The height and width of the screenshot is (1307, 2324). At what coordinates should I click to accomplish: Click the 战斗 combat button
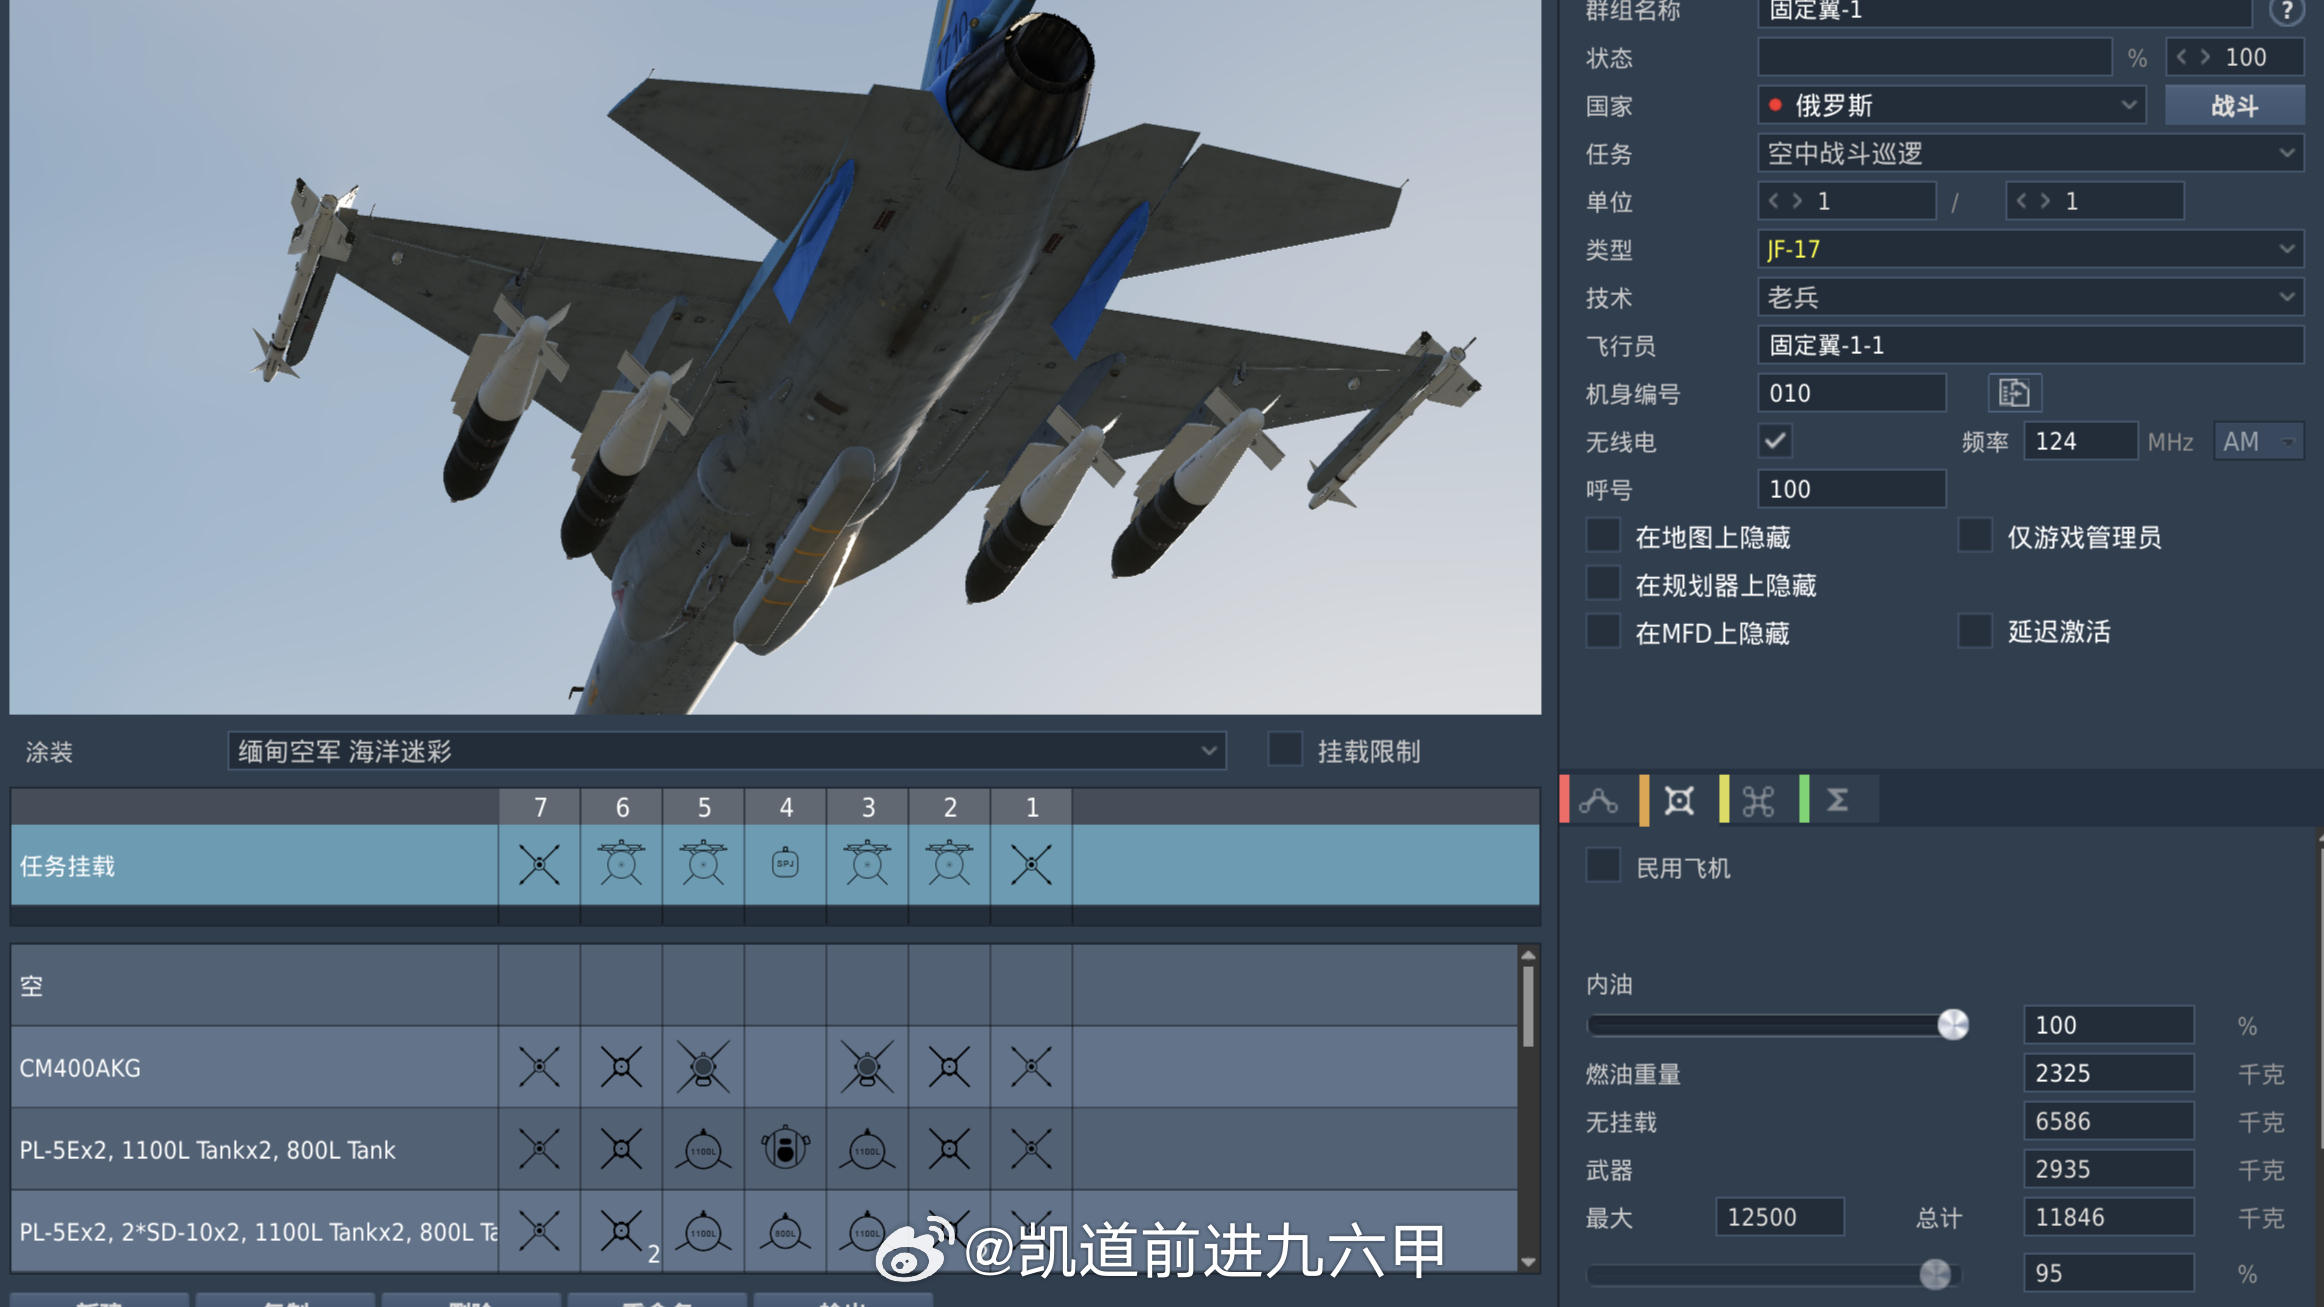[2234, 104]
